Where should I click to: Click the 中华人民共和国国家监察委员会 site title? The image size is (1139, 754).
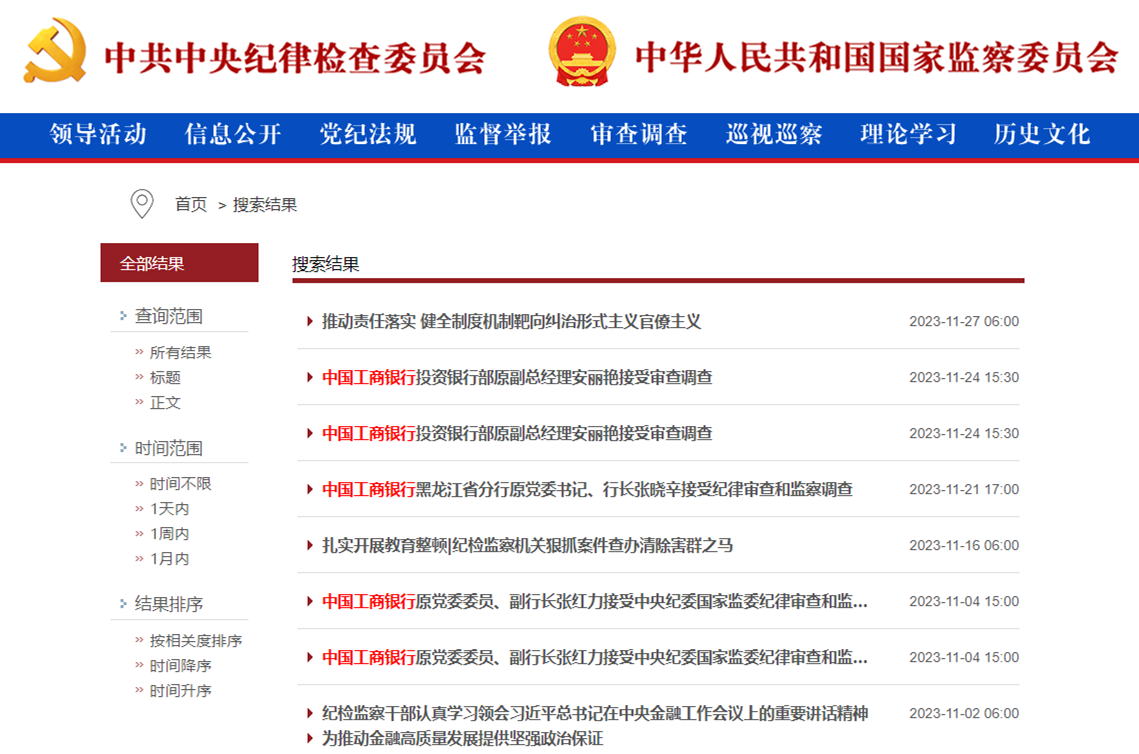coord(877,57)
